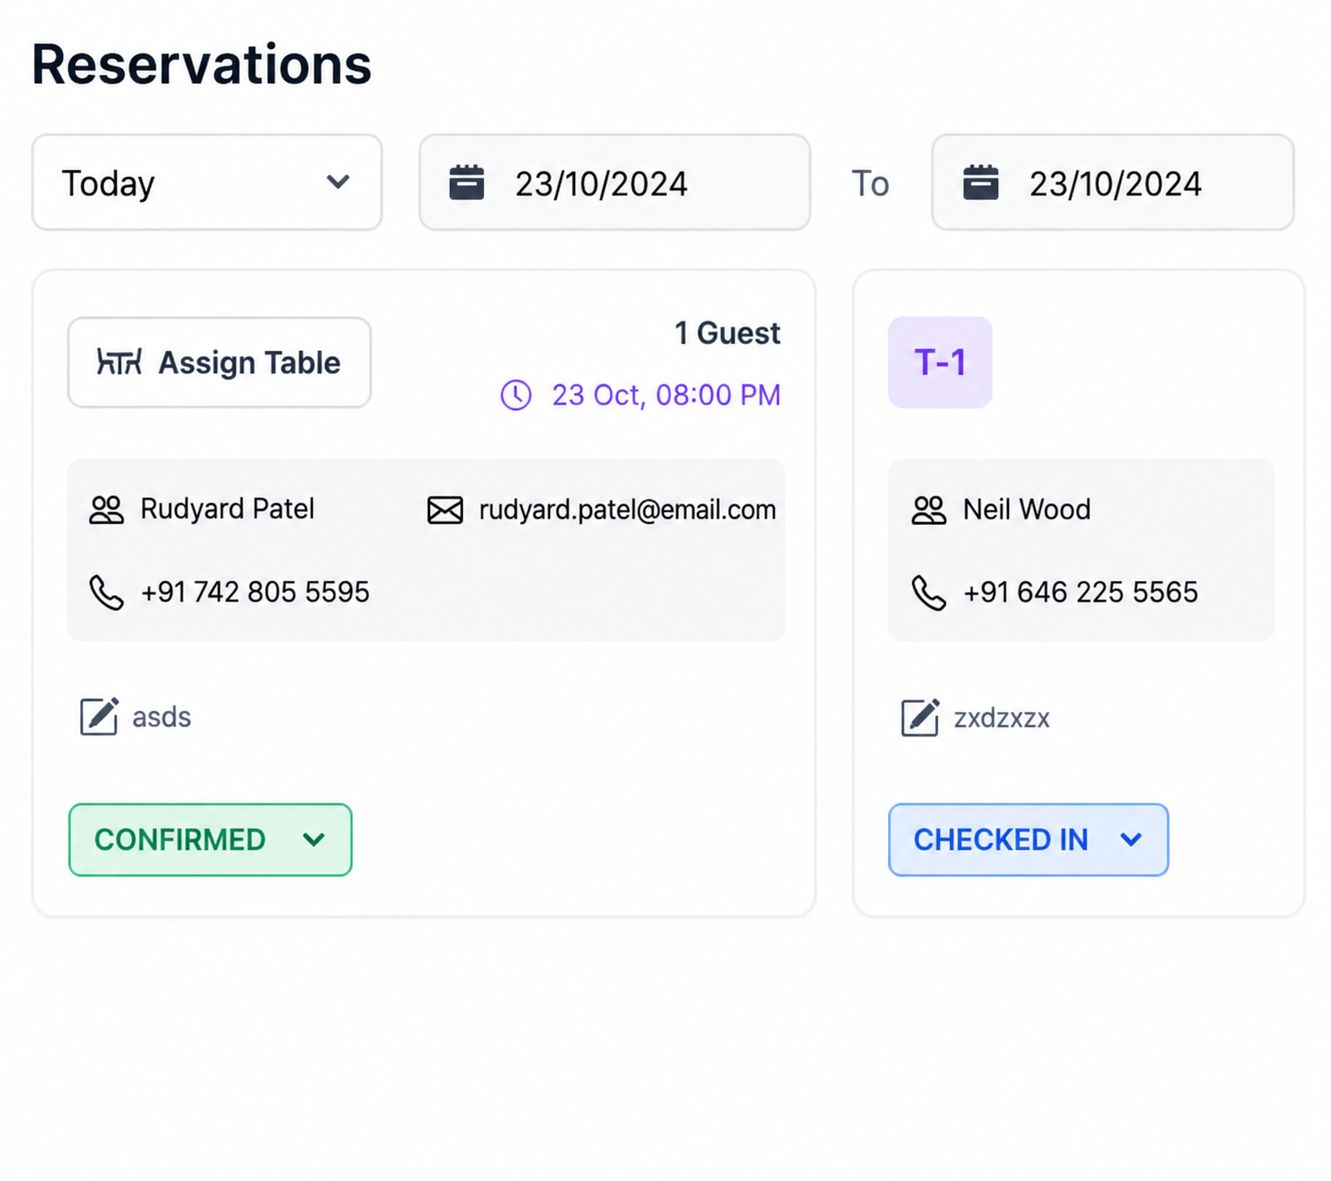1331x1181 pixels.
Task: Click the phone icon beside +91 742 805 5595
Action: [107, 593]
